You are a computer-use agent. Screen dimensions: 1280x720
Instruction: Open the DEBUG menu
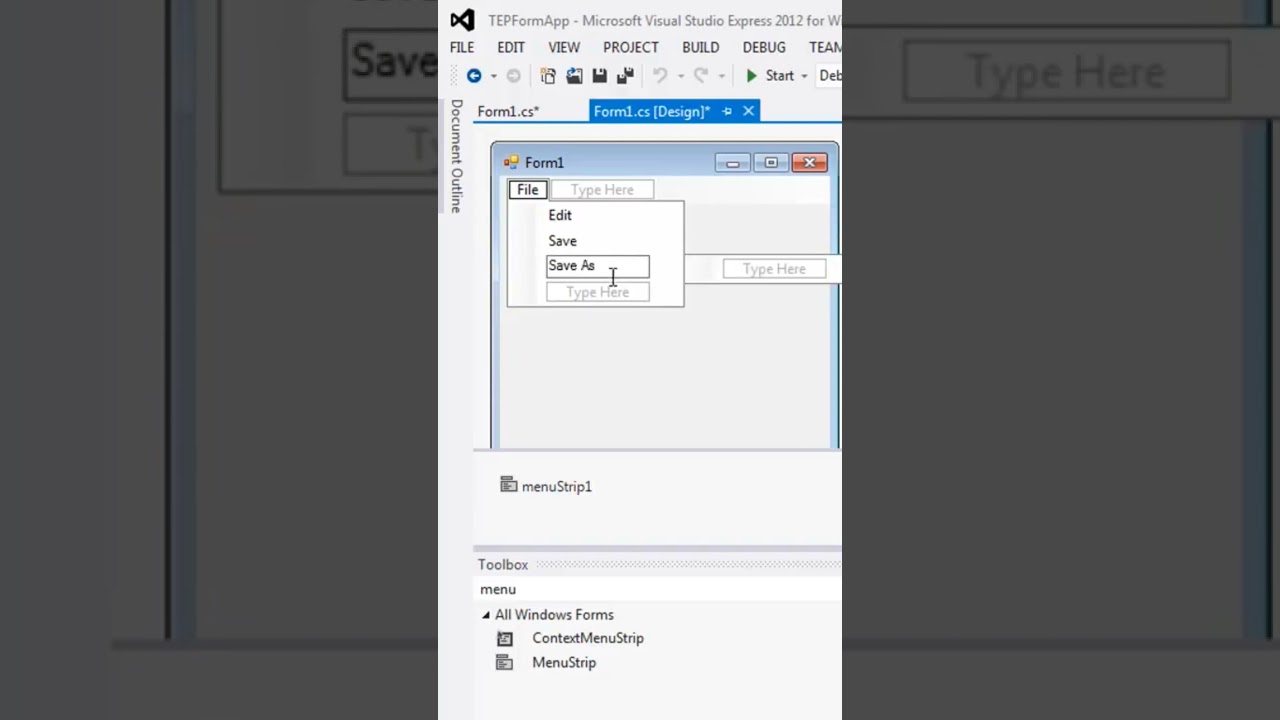(764, 47)
